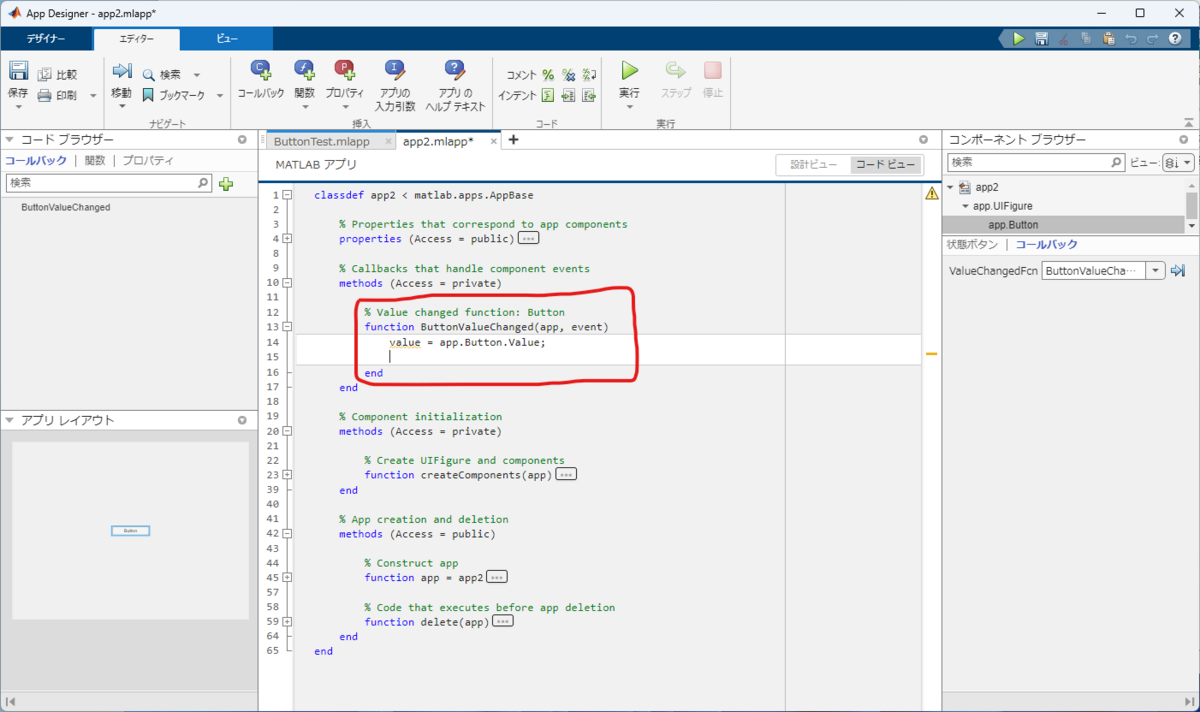
Task: Click the print (印刷) icon
Action: point(45,96)
